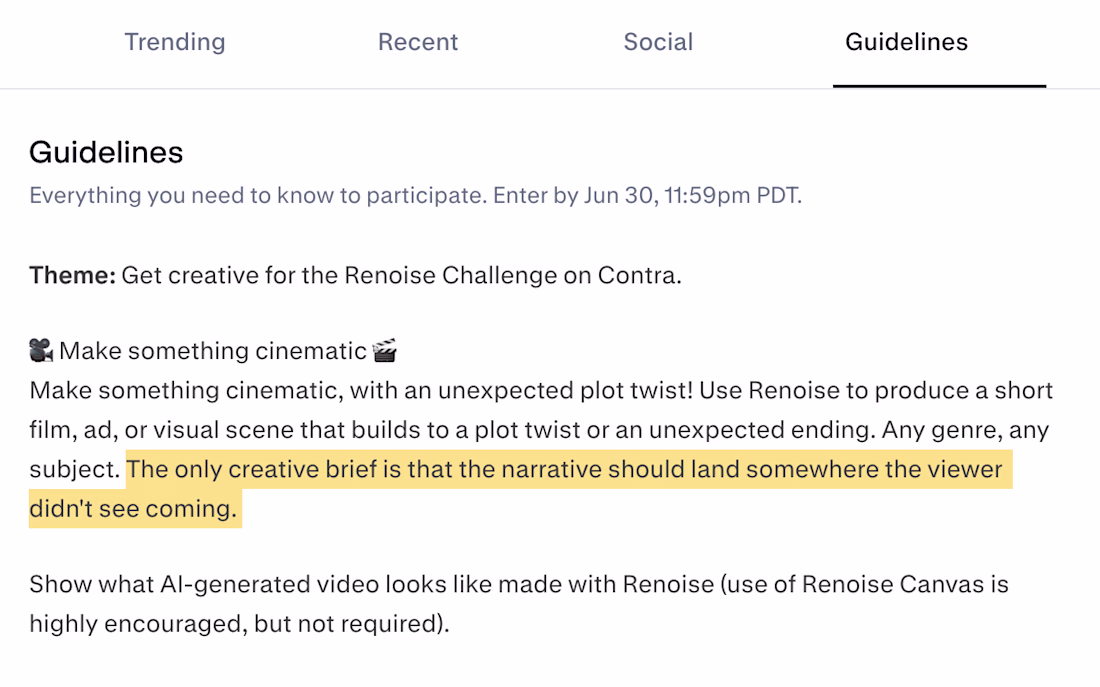The width and height of the screenshot is (1100, 687).
Task: Click the clapperboard emoji icon
Action: [384, 349]
